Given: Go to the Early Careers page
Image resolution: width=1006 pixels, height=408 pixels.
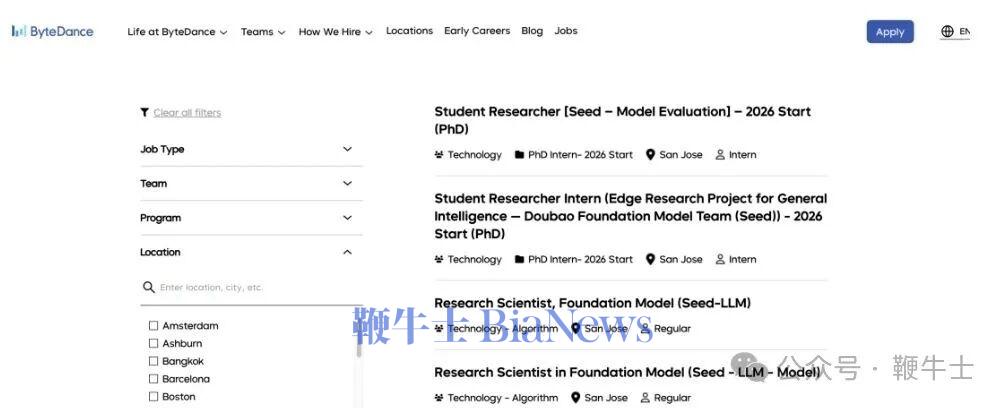Looking at the screenshot, I should (x=477, y=31).
